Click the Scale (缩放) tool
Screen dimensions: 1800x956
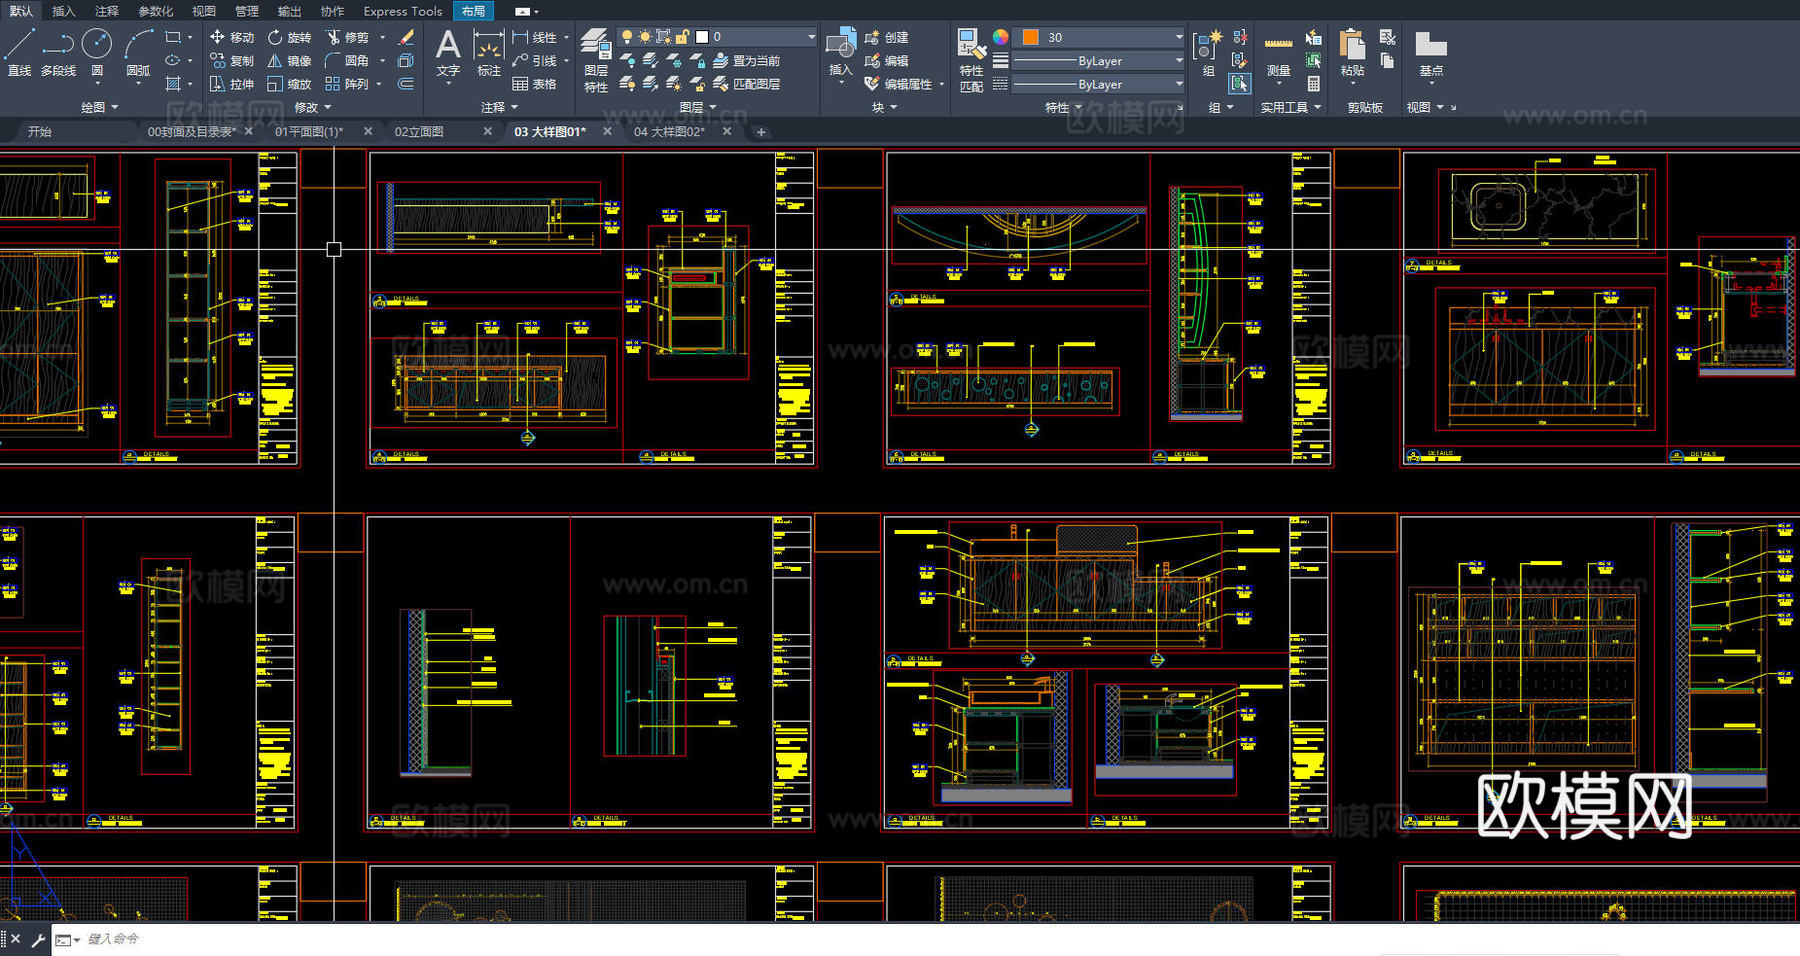[289, 85]
